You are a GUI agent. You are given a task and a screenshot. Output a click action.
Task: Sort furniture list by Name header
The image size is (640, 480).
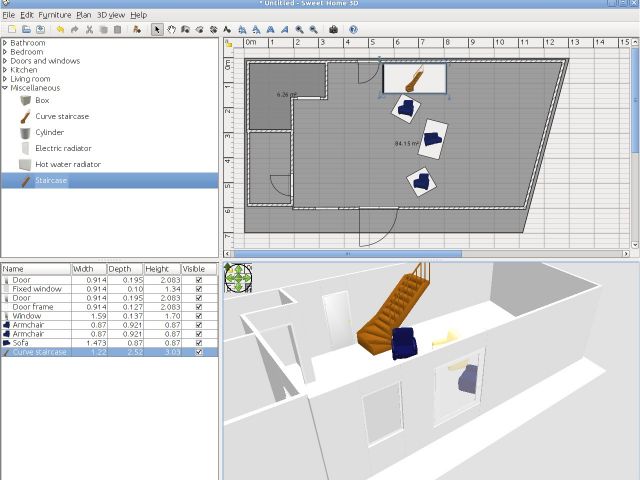point(35,269)
